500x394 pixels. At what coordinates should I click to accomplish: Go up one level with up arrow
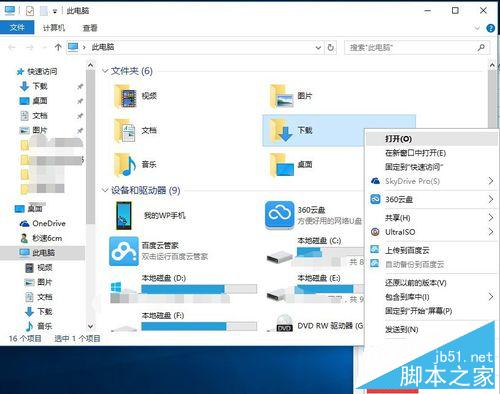(x=58, y=47)
